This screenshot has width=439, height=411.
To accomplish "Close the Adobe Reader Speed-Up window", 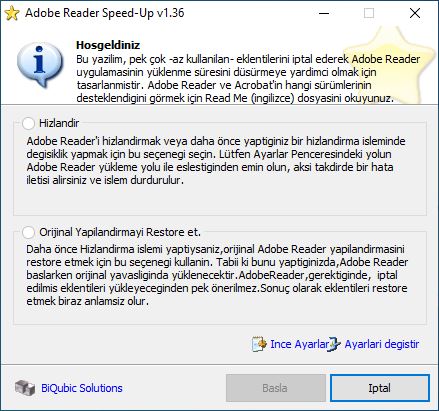I will click(415, 13).
